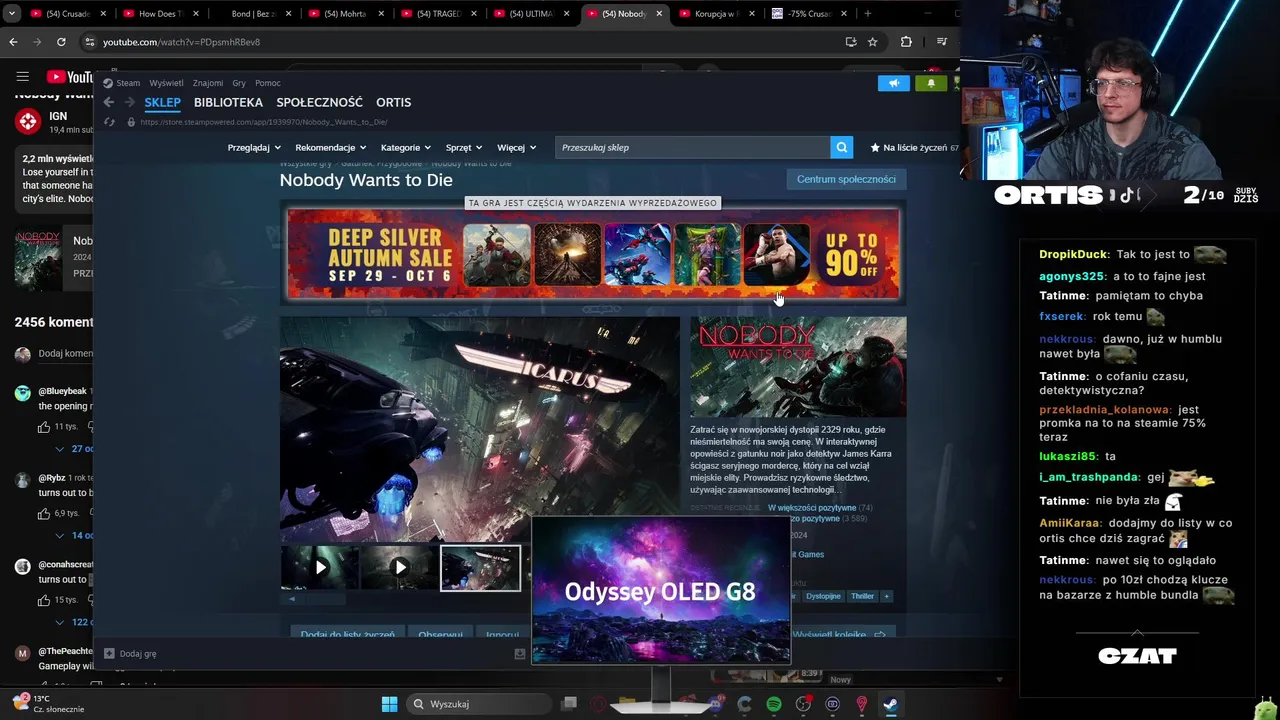This screenshot has width=1280, height=720.
Task: Bookmark this page with the star icon
Action: pyautogui.click(x=873, y=42)
